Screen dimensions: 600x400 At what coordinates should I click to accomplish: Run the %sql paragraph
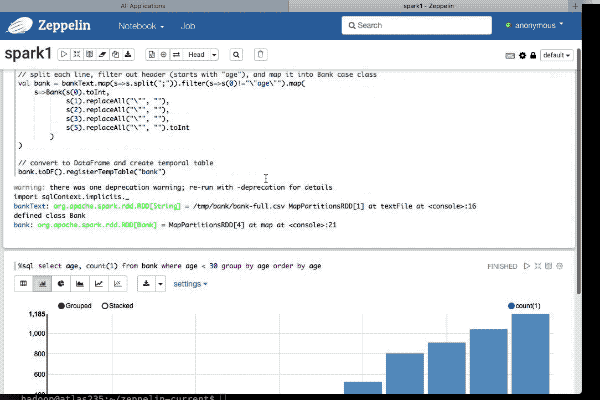coord(527,266)
